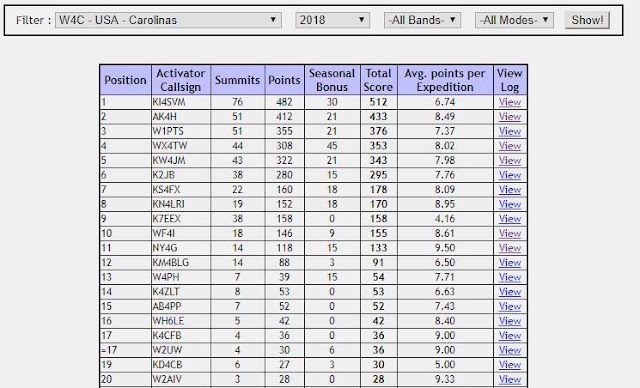Click average 9.50 in NY4G row

(x=445, y=248)
